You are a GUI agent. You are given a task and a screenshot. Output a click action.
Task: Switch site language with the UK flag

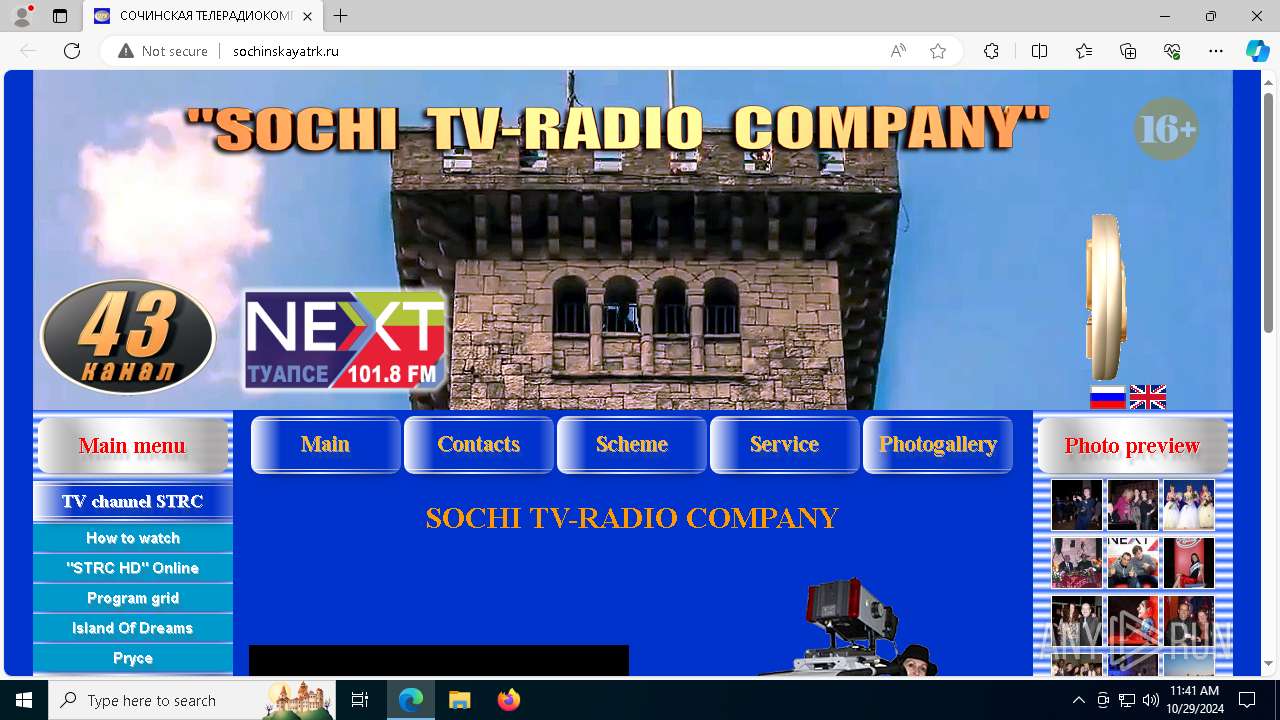(x=1148, y=397)
